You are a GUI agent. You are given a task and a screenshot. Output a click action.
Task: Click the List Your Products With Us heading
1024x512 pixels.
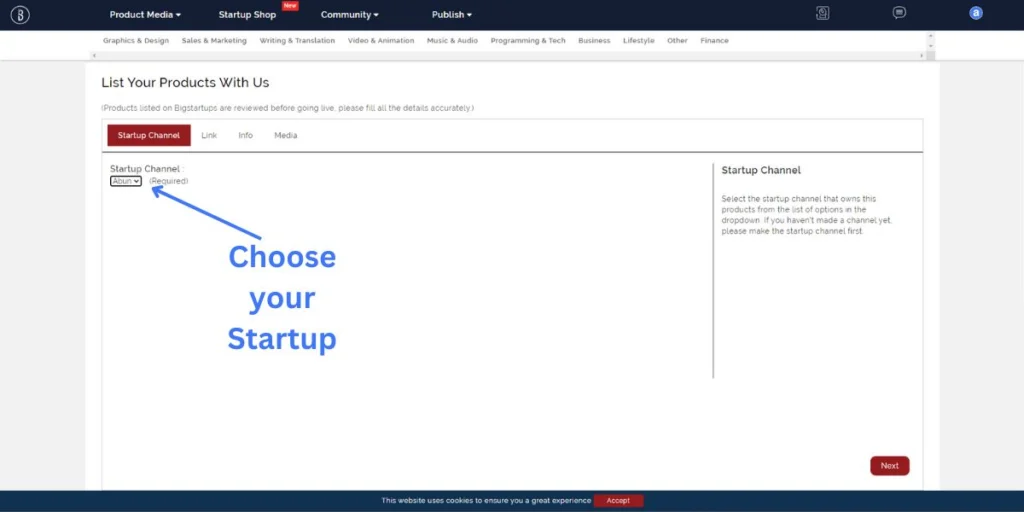pos(185,82)
